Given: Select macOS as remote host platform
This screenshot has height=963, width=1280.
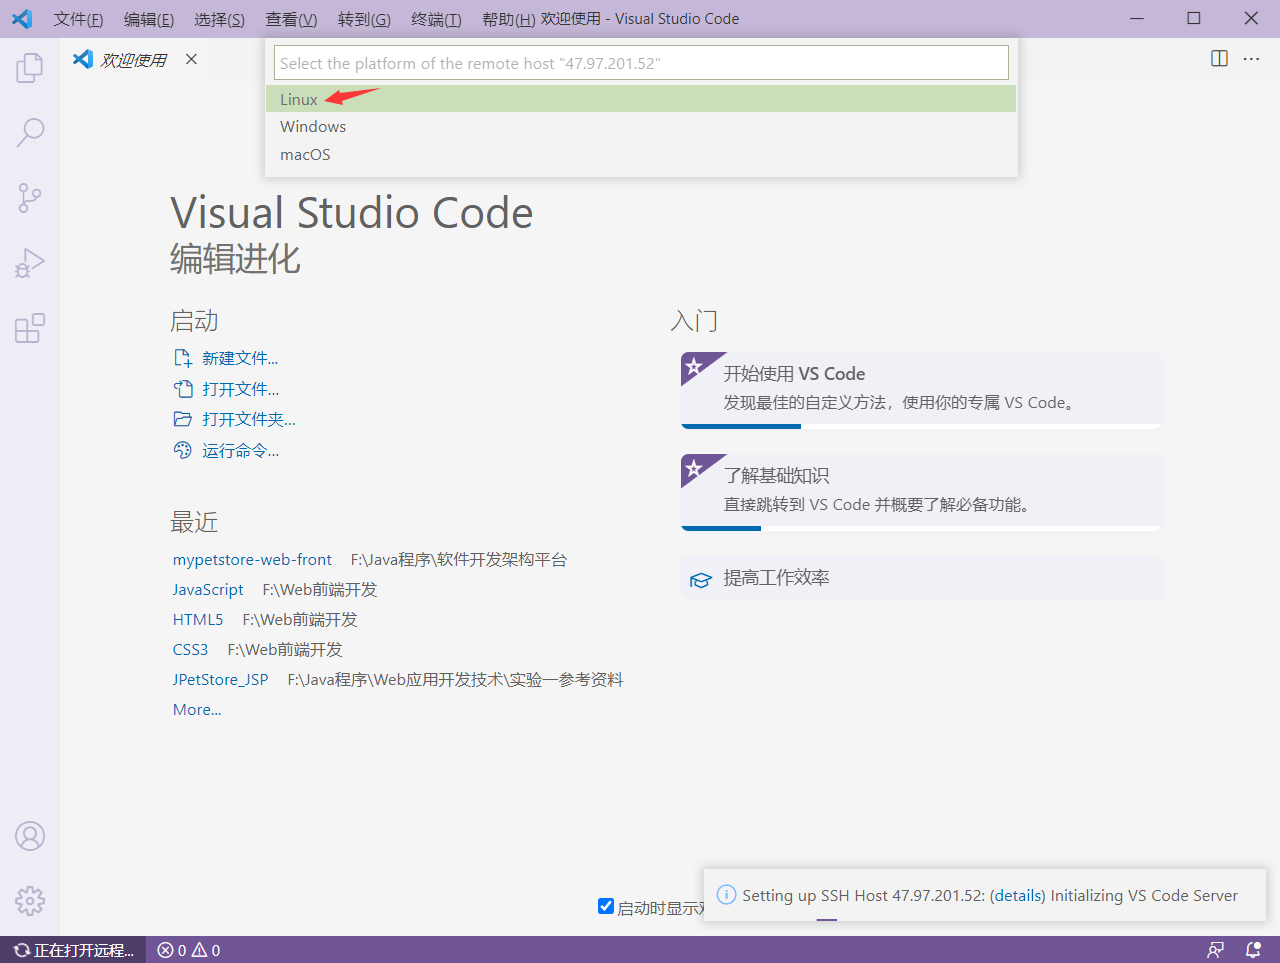Looking at the screenshot, I should point(641,154).
